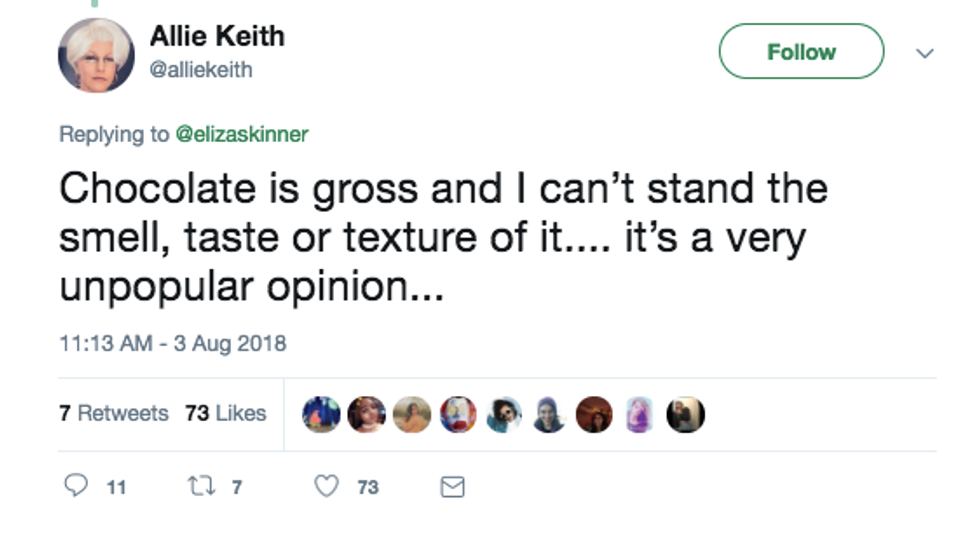Like the tweet with heart icon
The width and height of the screenshot is (980, 535).
326,487
